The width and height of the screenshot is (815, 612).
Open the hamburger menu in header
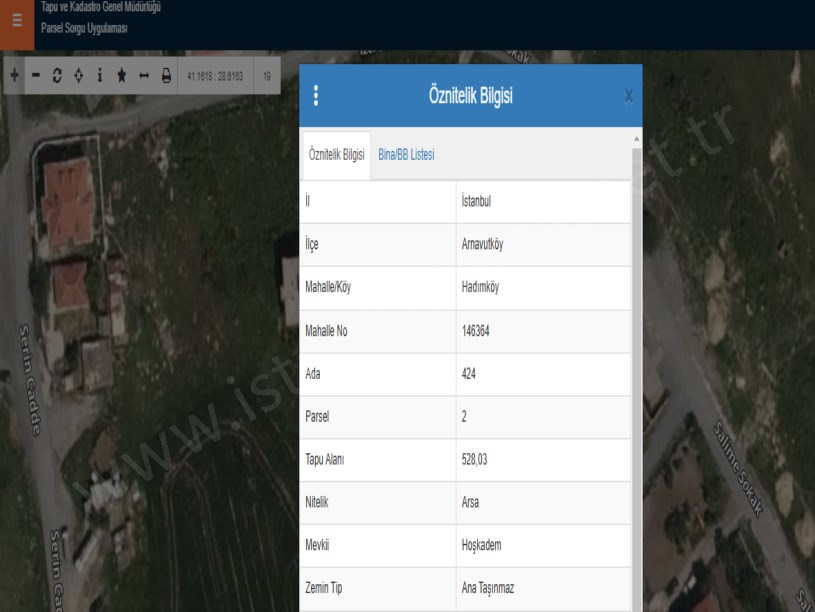[x=16, y=20]
